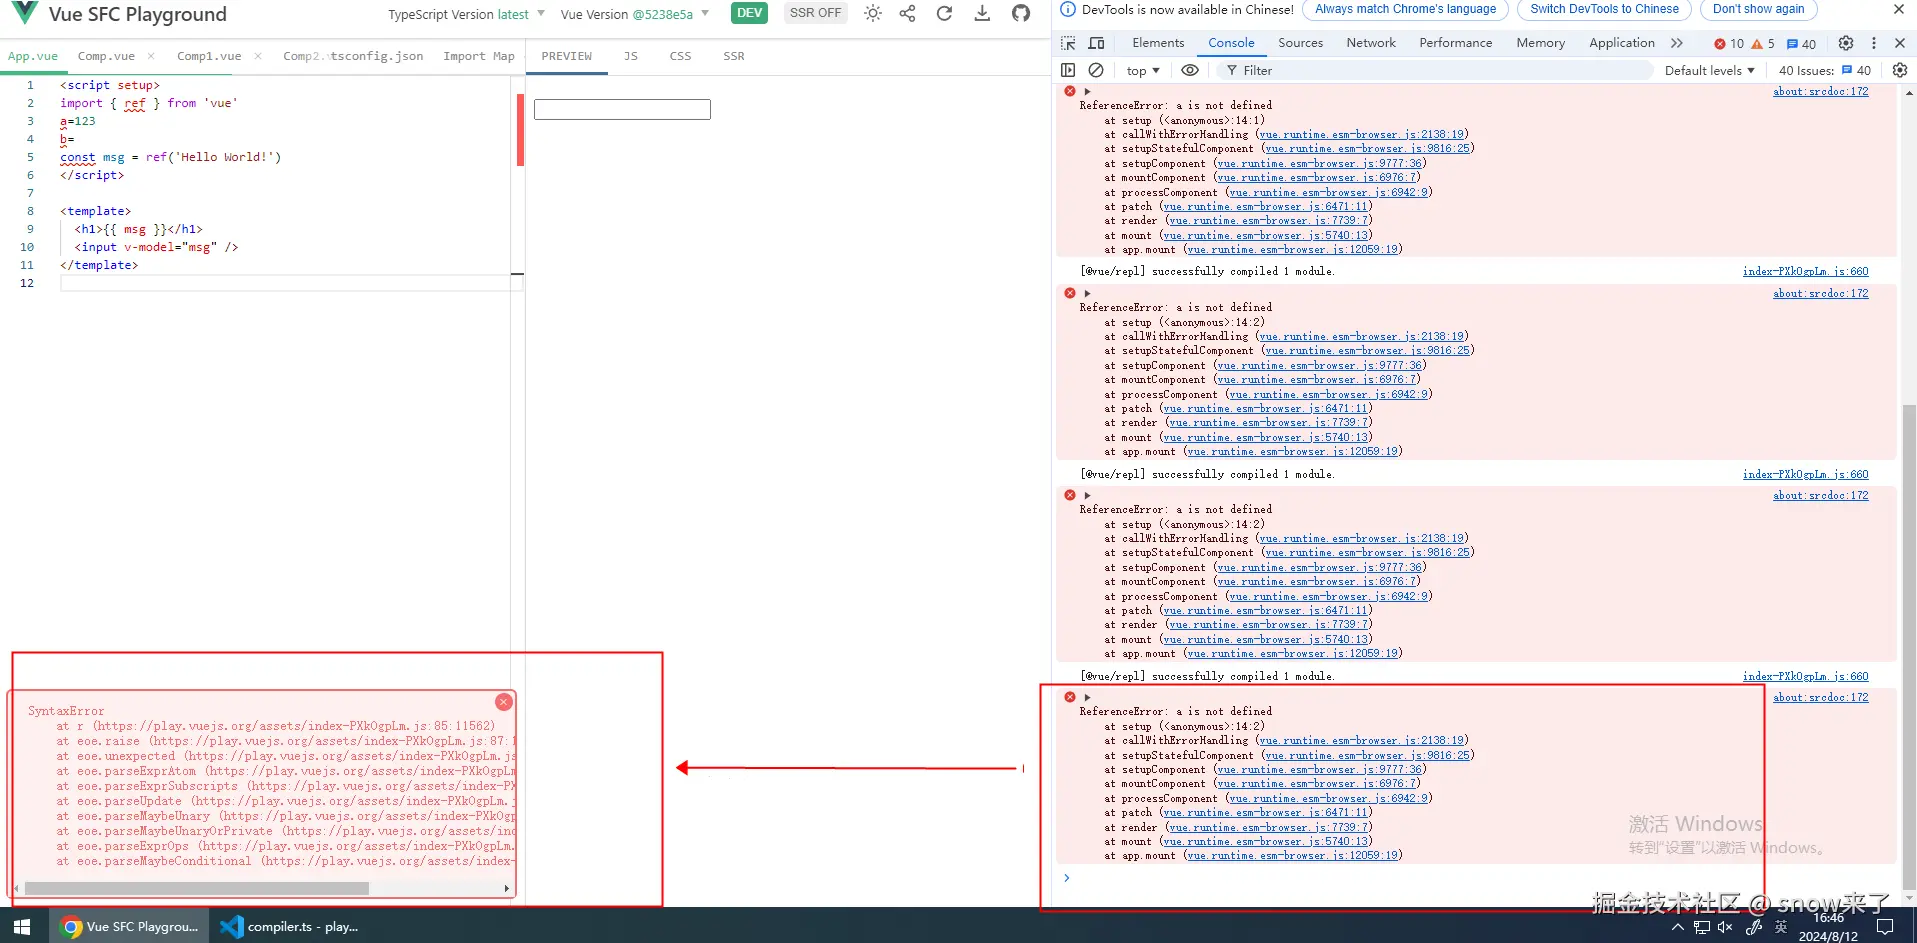Image resolution: width=1917 pixels, height=943 pixels.
Task: Click Always match Chrome's language button
Action: pos(1405,9)
